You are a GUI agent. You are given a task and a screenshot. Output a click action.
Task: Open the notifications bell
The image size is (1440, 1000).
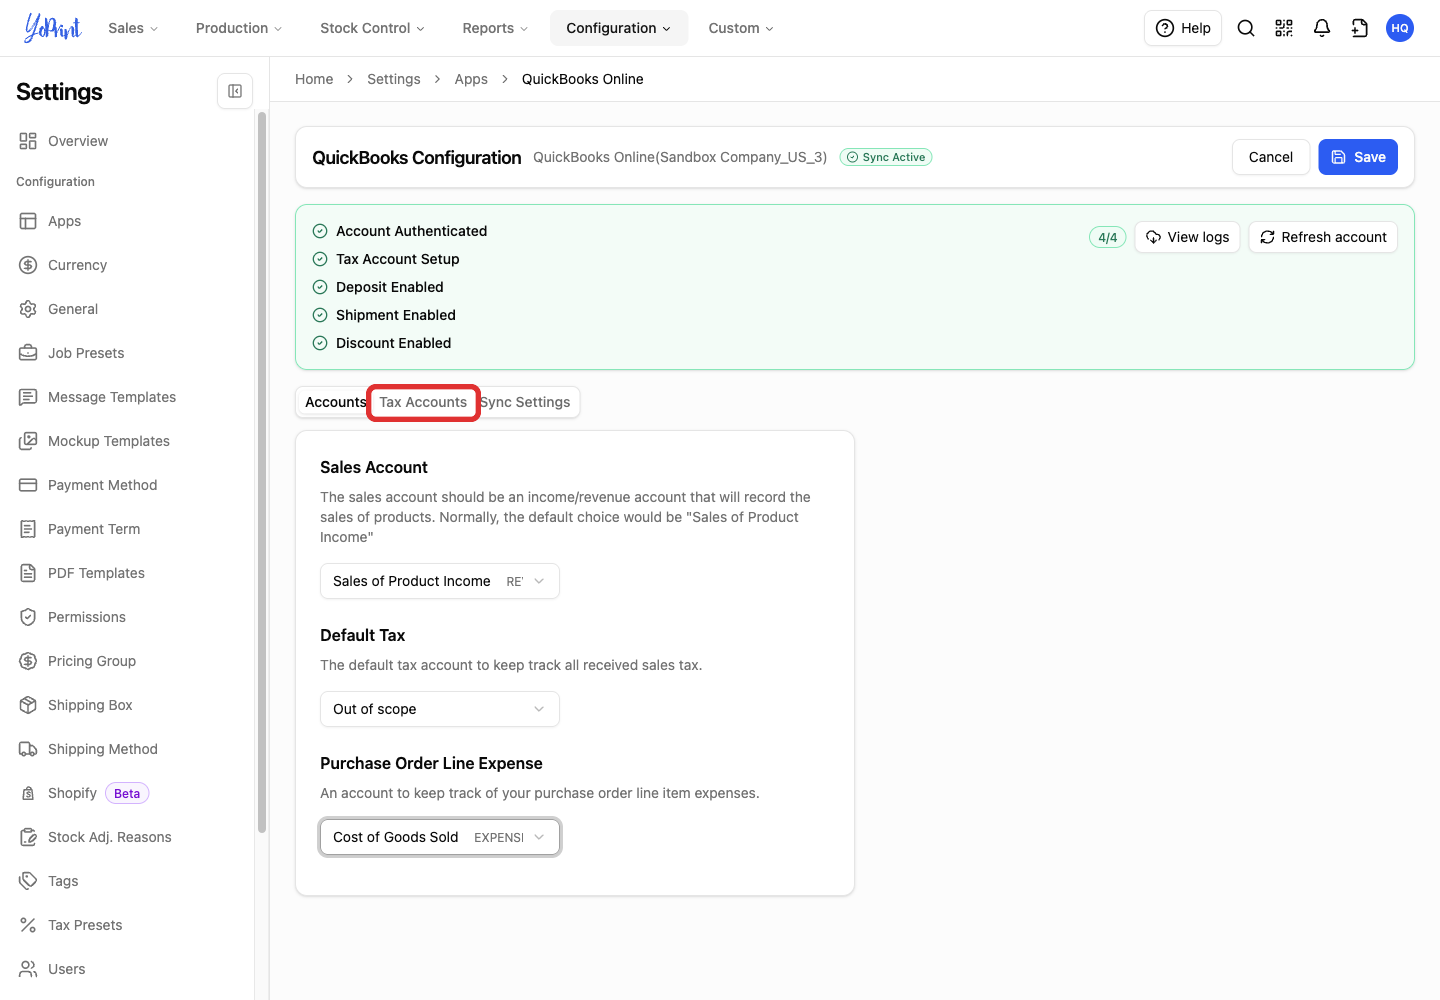pos(1322,28)
